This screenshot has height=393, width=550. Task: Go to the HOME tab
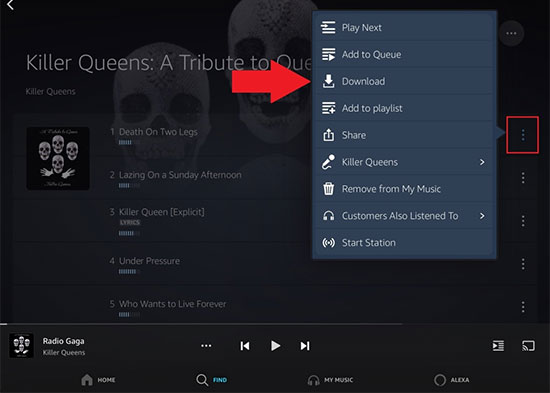(98, 380)
